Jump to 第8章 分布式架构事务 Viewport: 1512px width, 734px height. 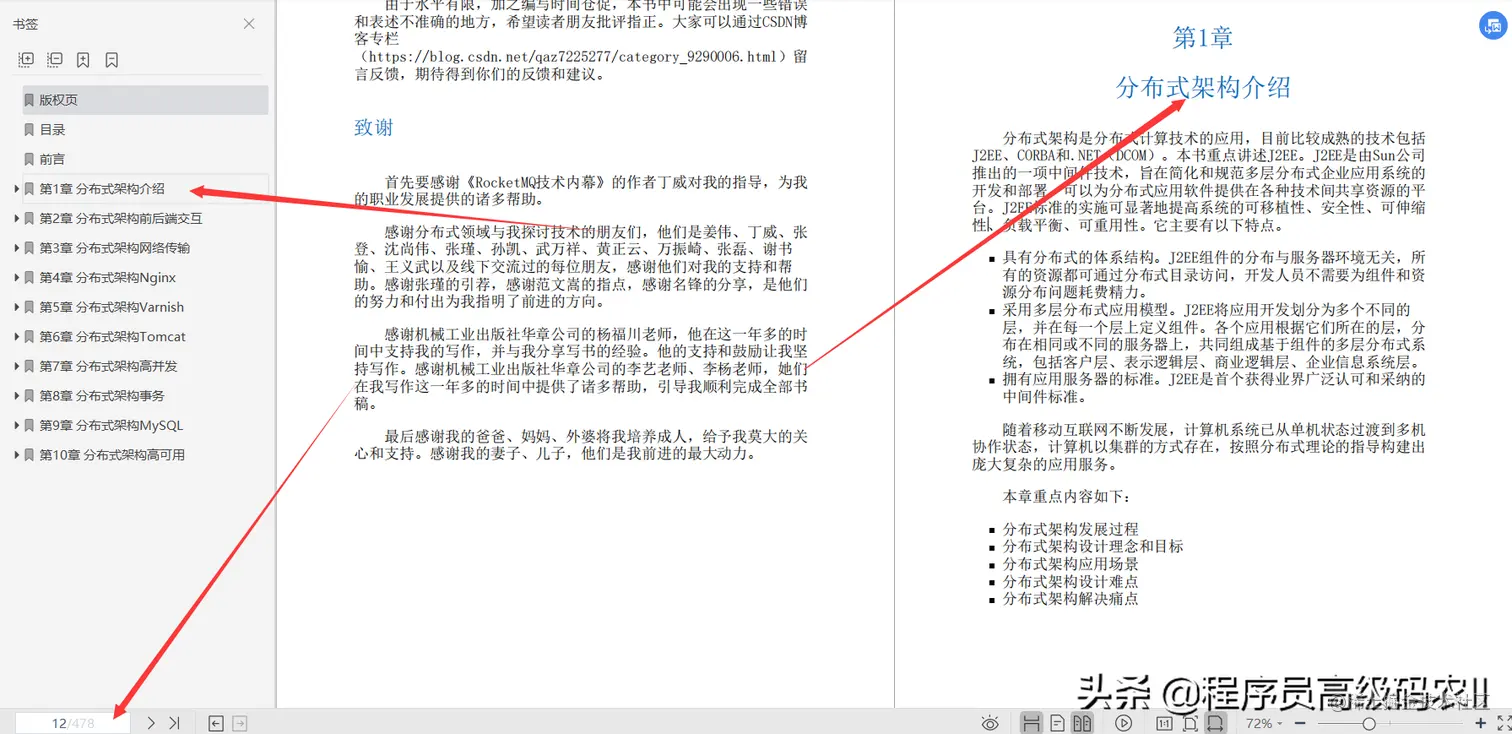point(102,396)
